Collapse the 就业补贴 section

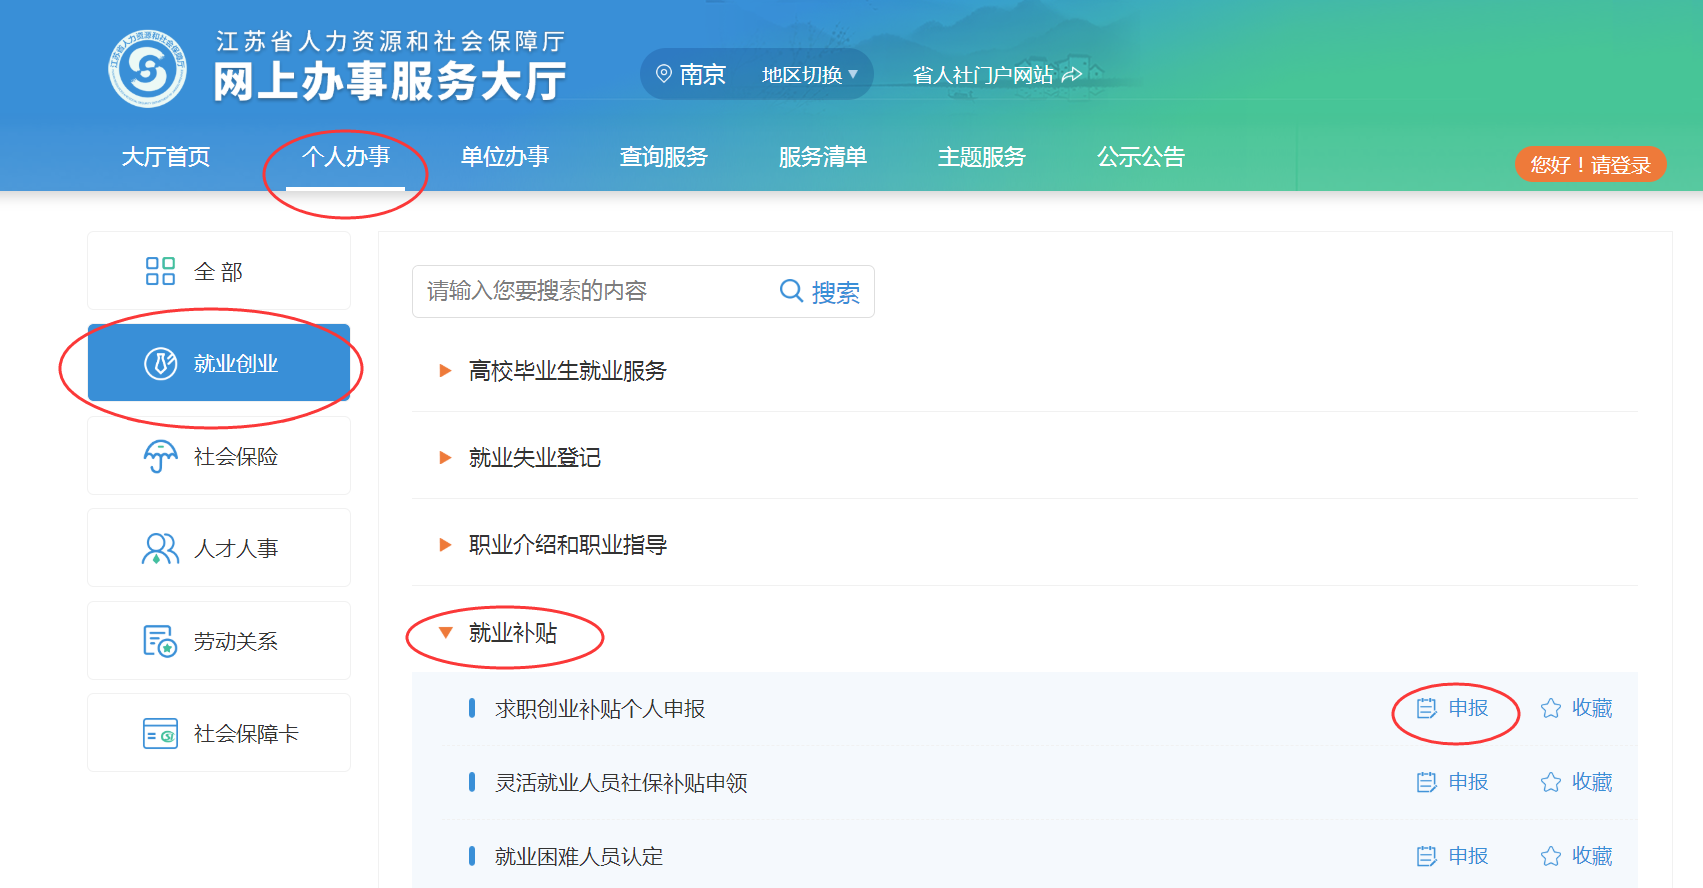(x=446, y=633)
